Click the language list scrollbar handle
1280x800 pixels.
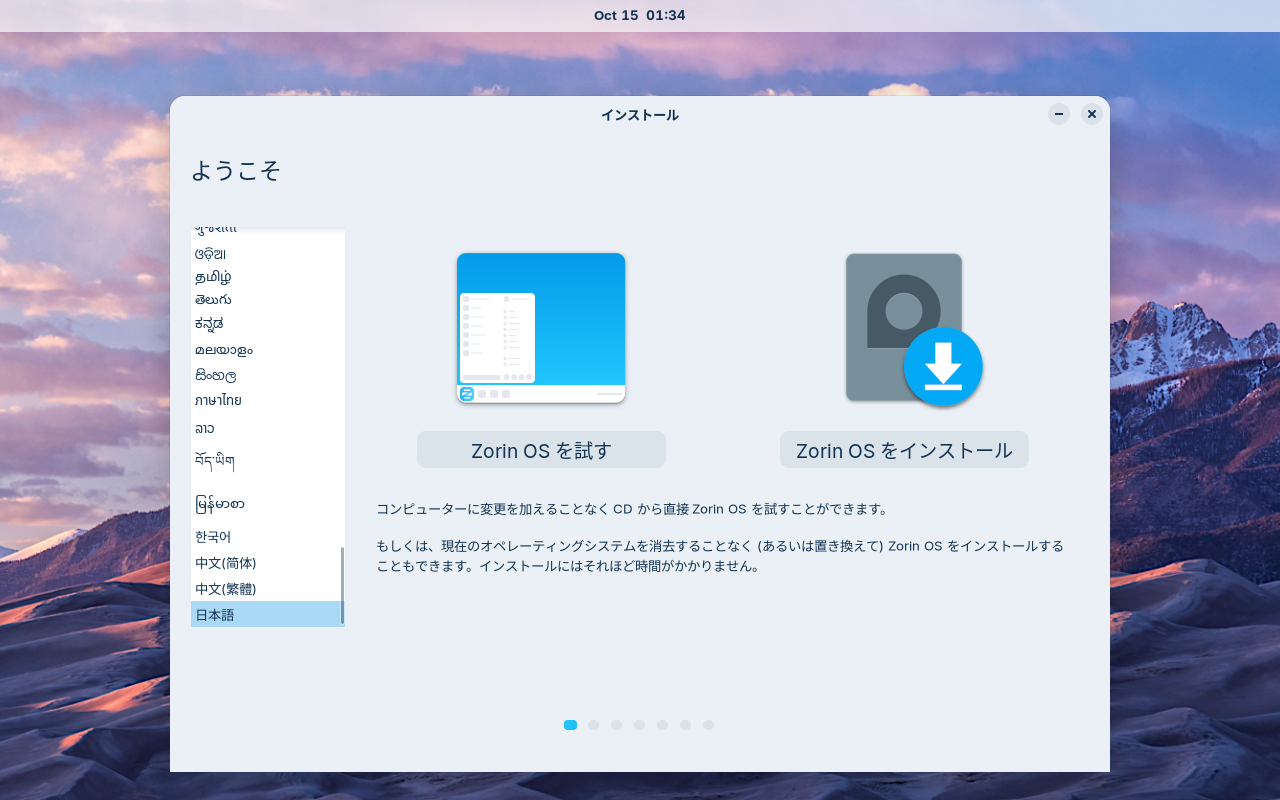click(342, 585)
